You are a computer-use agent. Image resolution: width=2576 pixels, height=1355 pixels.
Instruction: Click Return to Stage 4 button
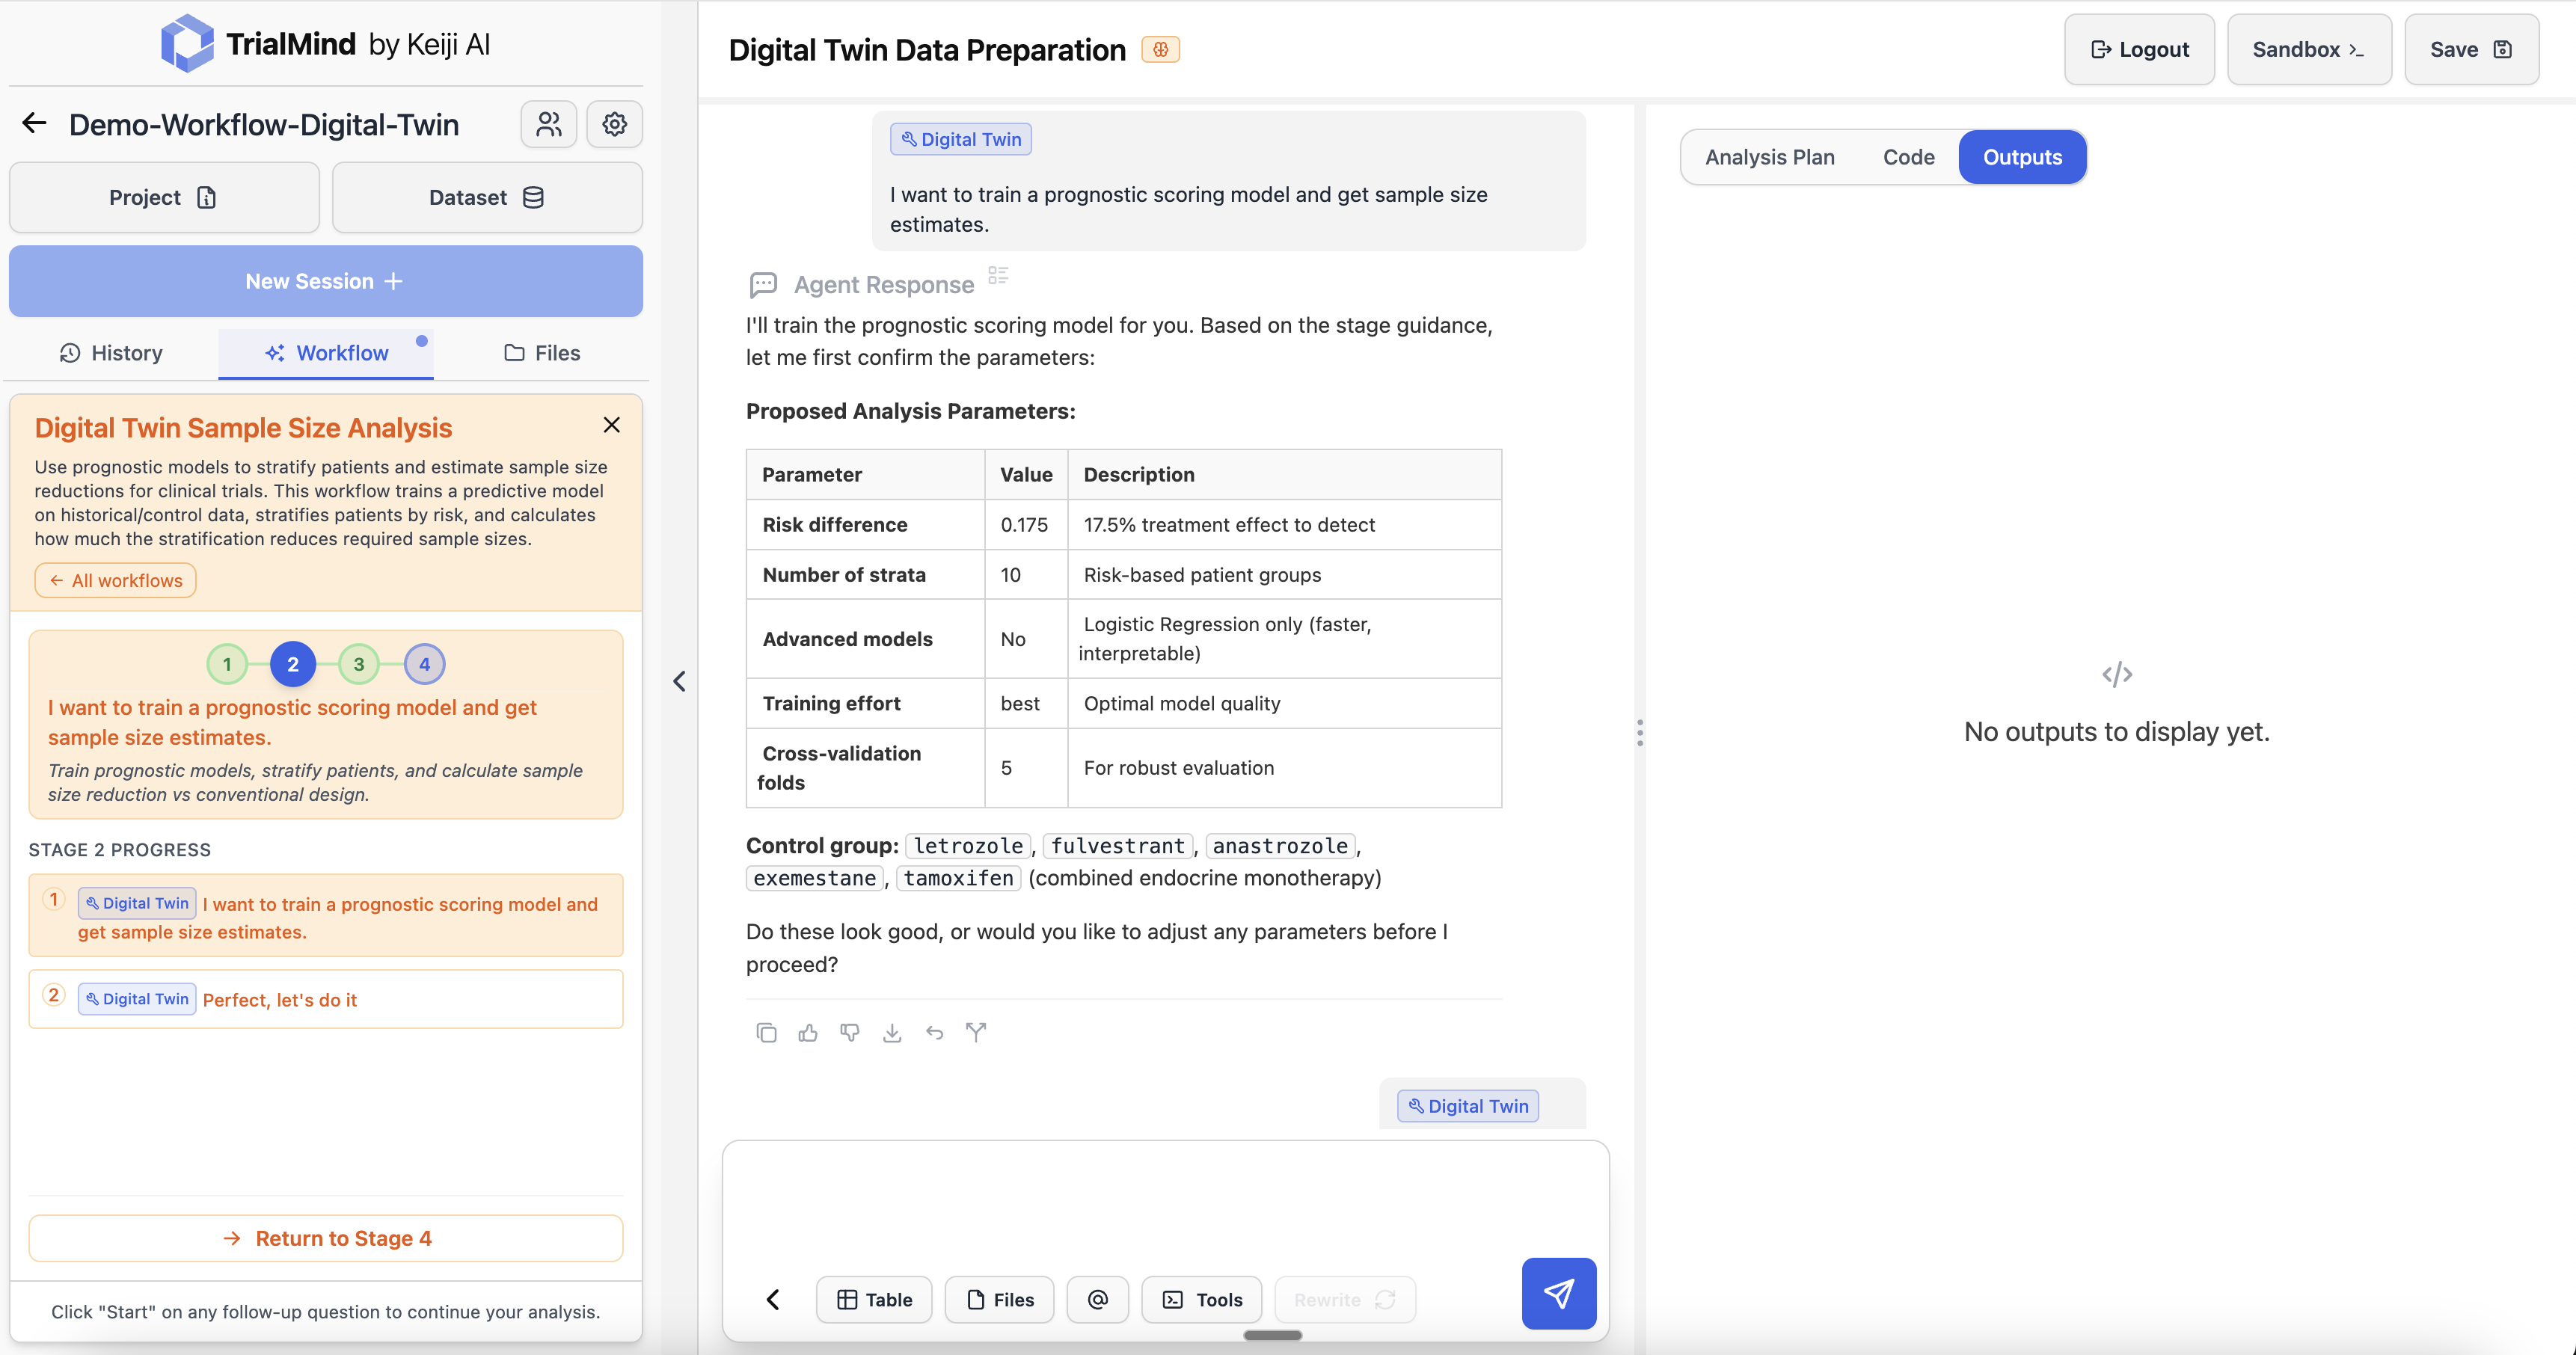point(326,1238)
